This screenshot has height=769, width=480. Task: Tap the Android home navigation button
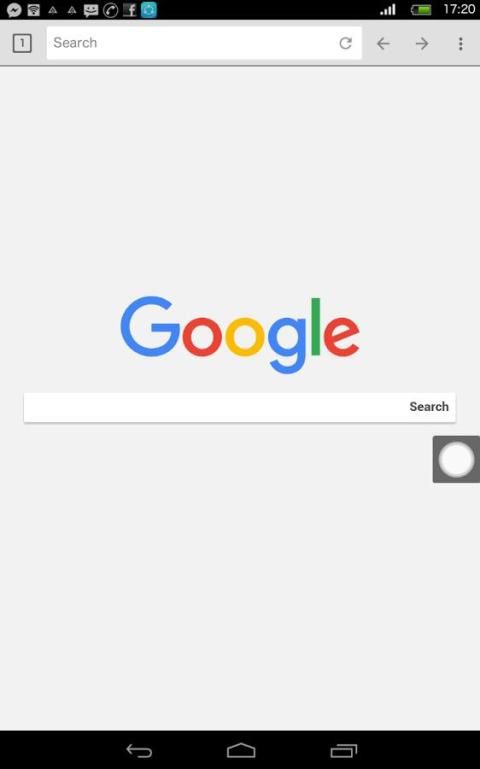pos(241,750)
